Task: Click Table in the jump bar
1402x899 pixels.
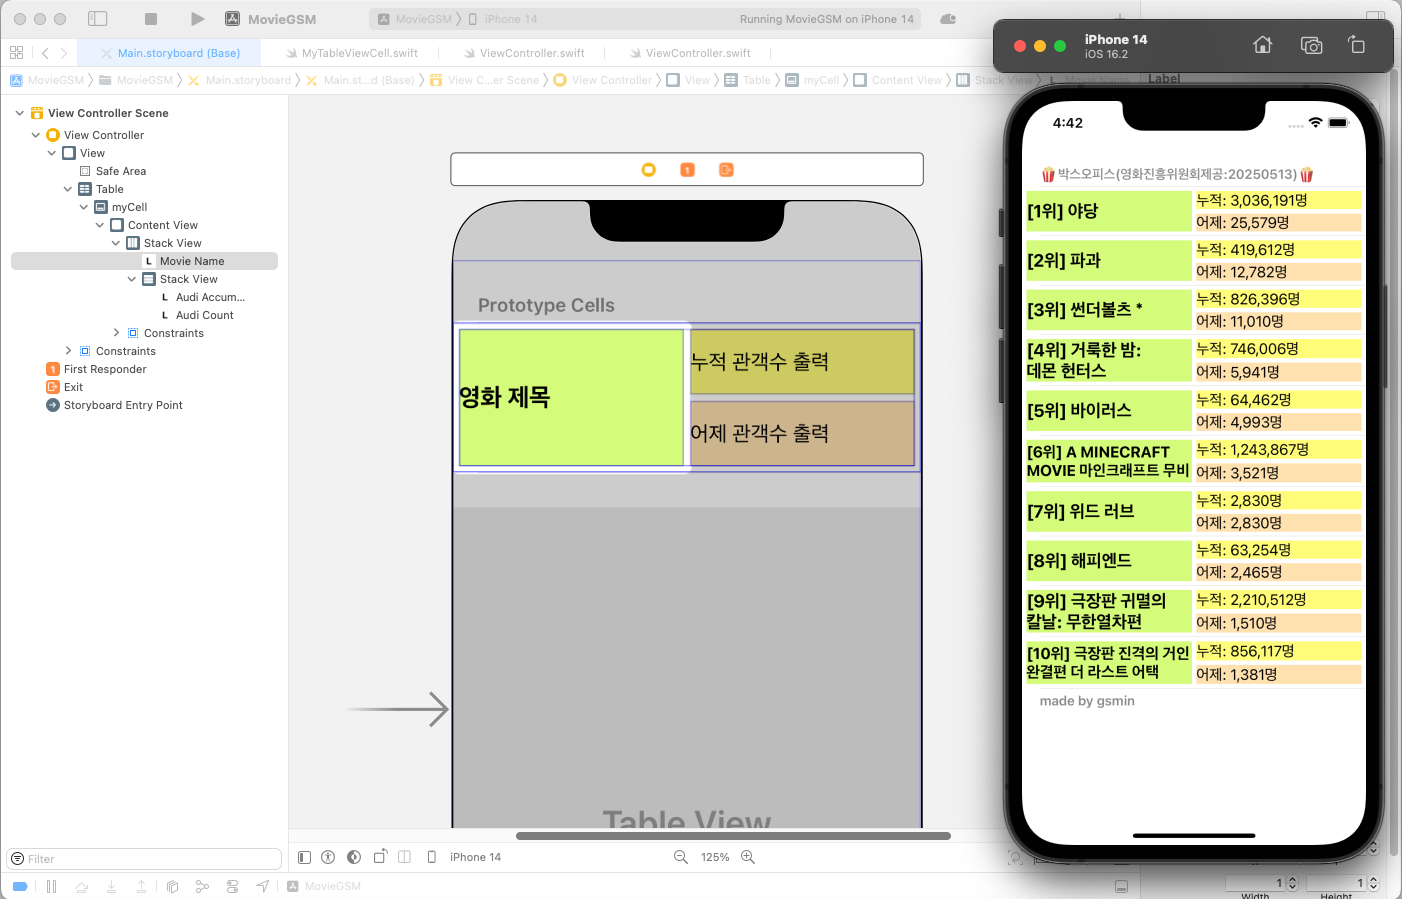Action: (x=748, y=80)
